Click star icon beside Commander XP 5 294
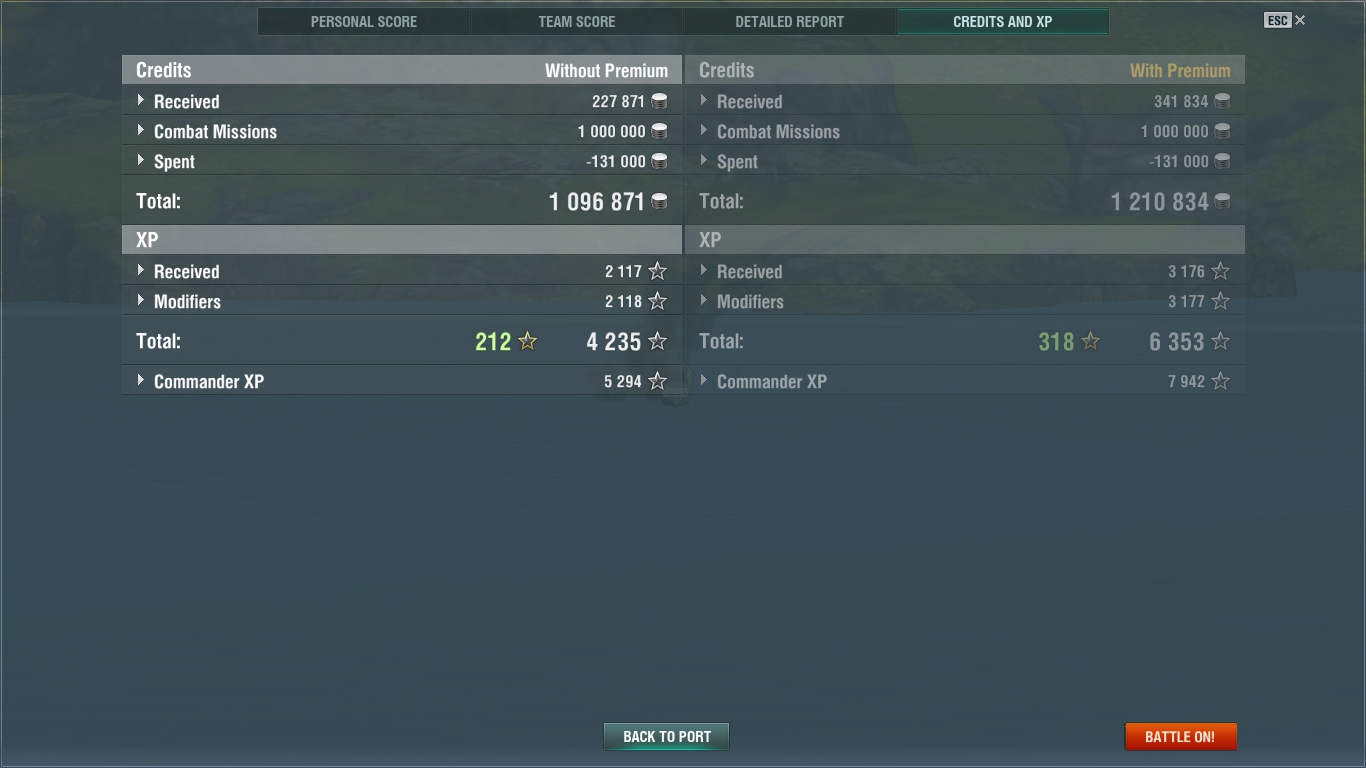1366x768 pixels. 657,381
